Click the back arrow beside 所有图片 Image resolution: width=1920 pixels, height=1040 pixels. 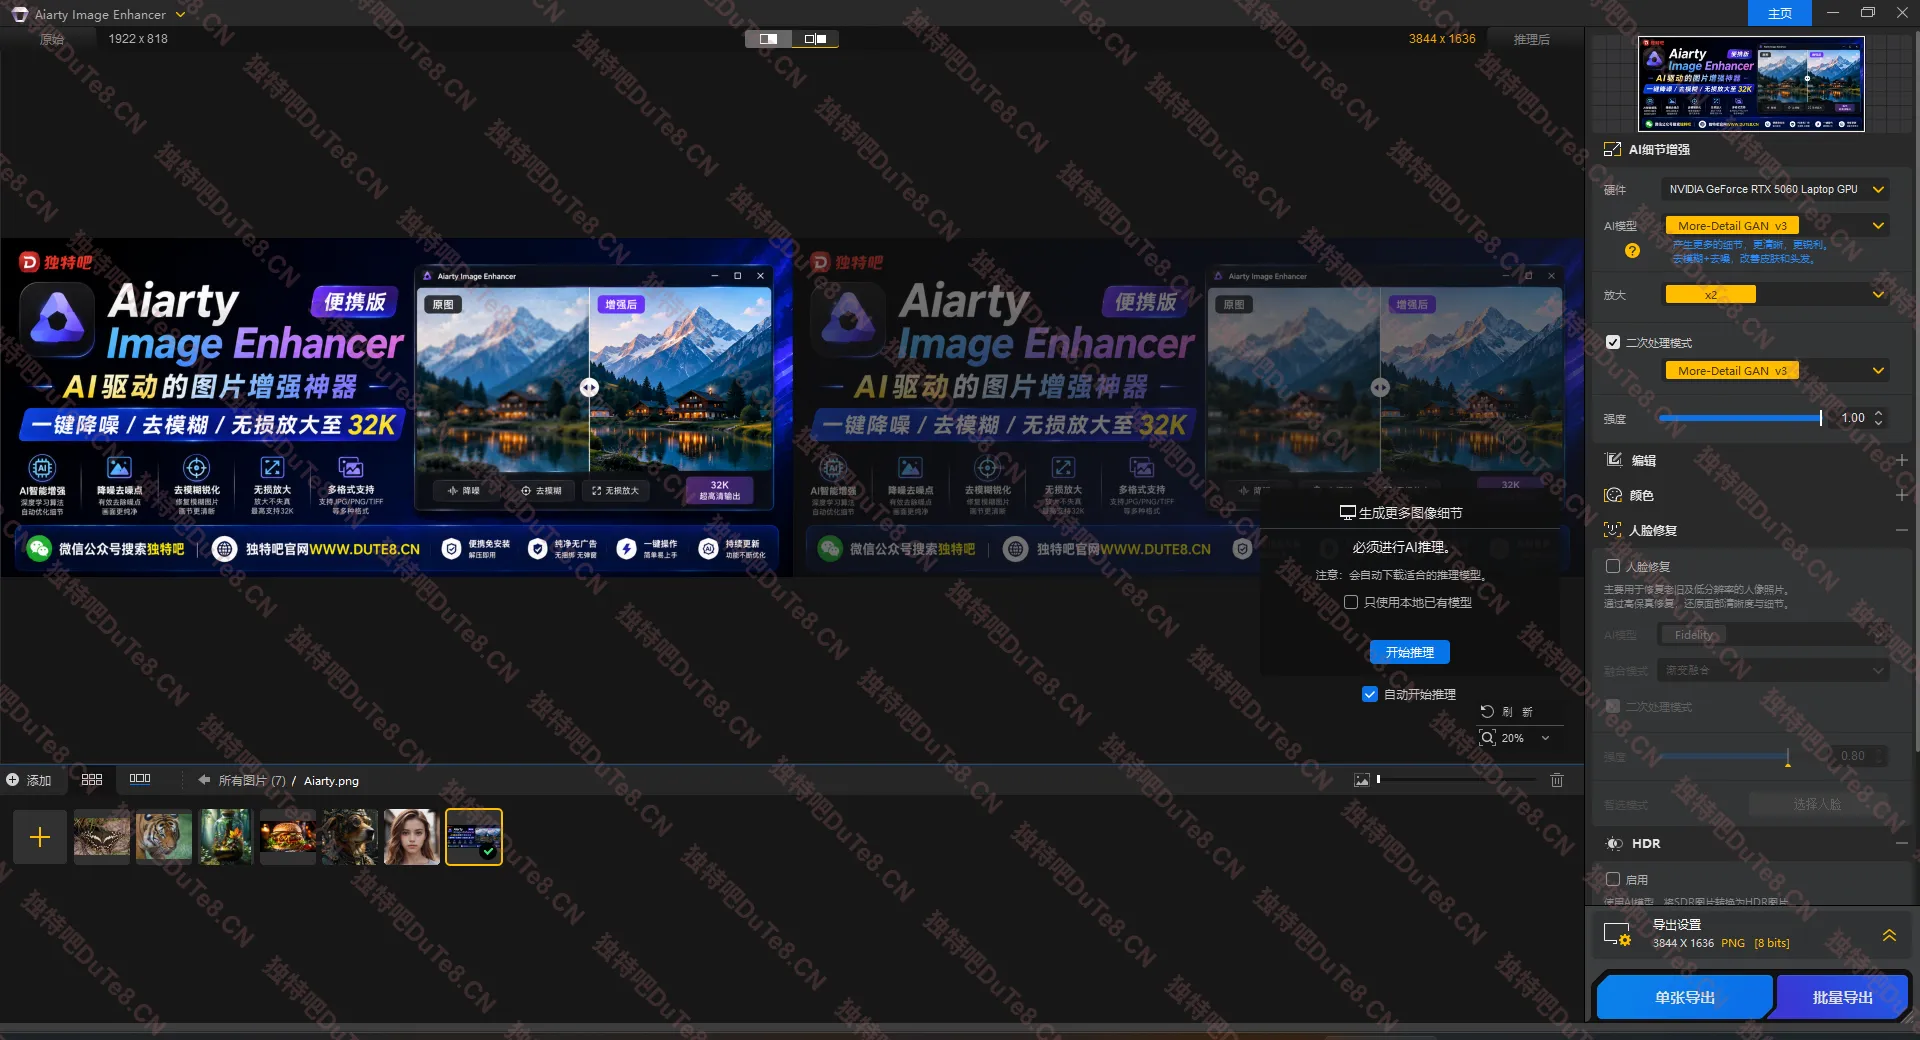(x=204, y=780)
